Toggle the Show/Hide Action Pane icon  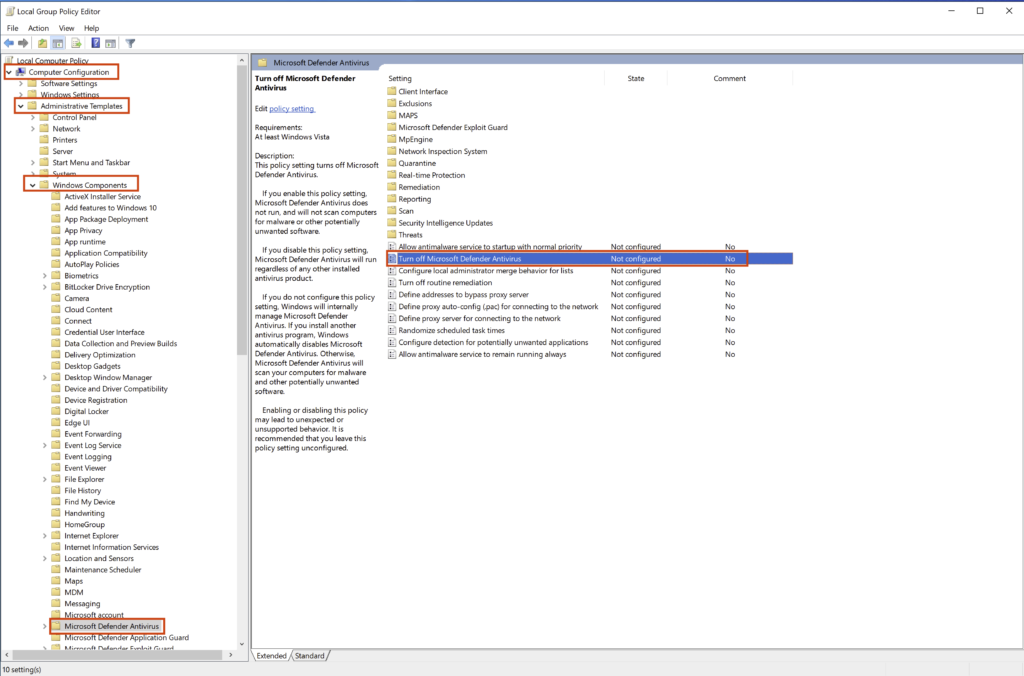coord(110,43)
